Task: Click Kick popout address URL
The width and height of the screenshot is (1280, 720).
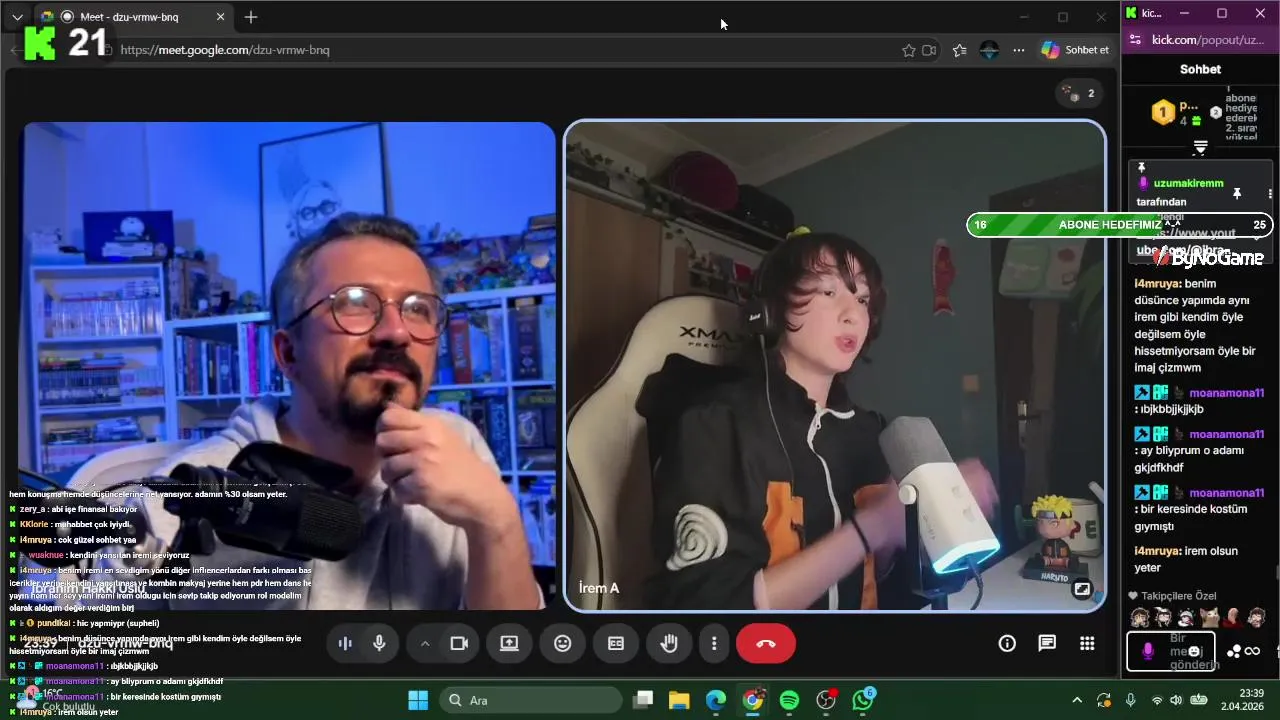Action: [1208, 39]
